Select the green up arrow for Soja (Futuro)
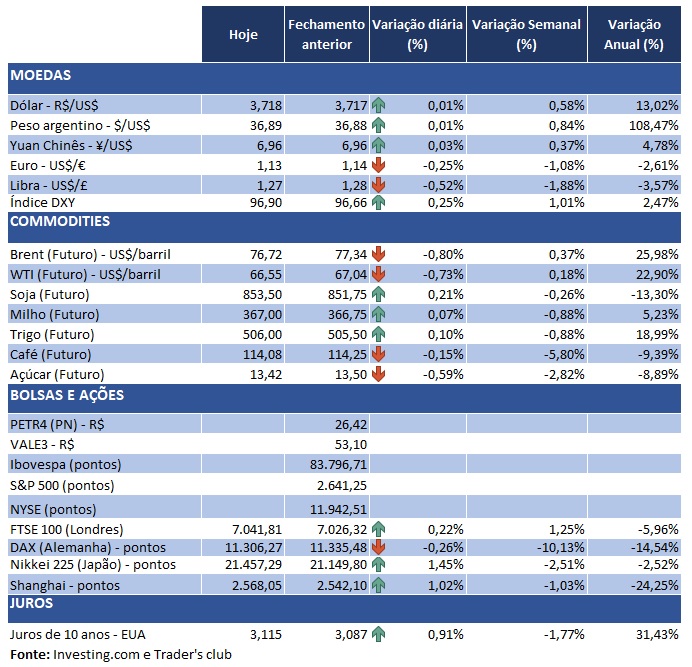 click(378, 295)
